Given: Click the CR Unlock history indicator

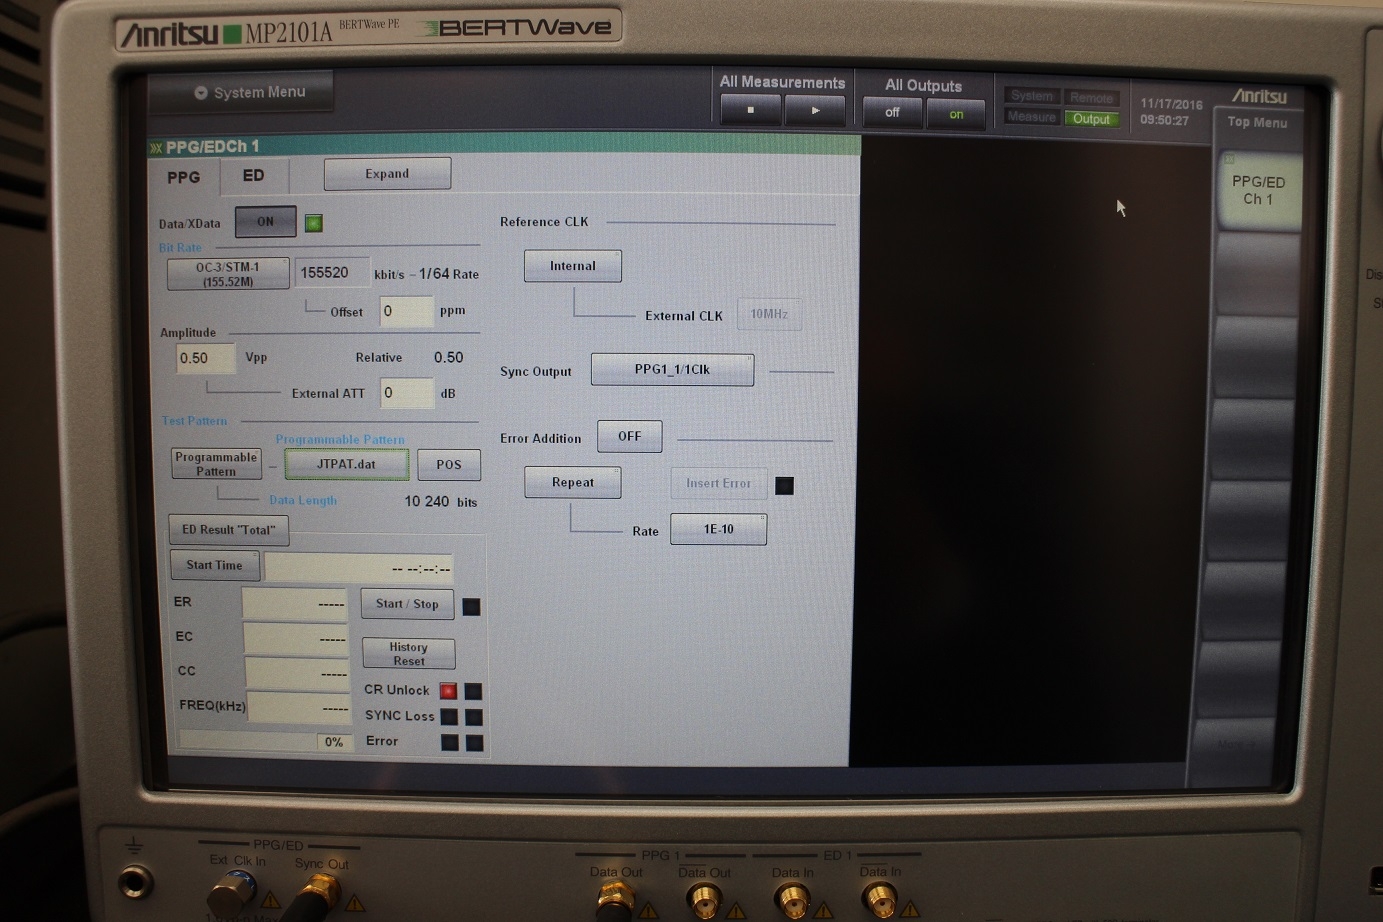Looking at the screenshot, I should point(474,691).
